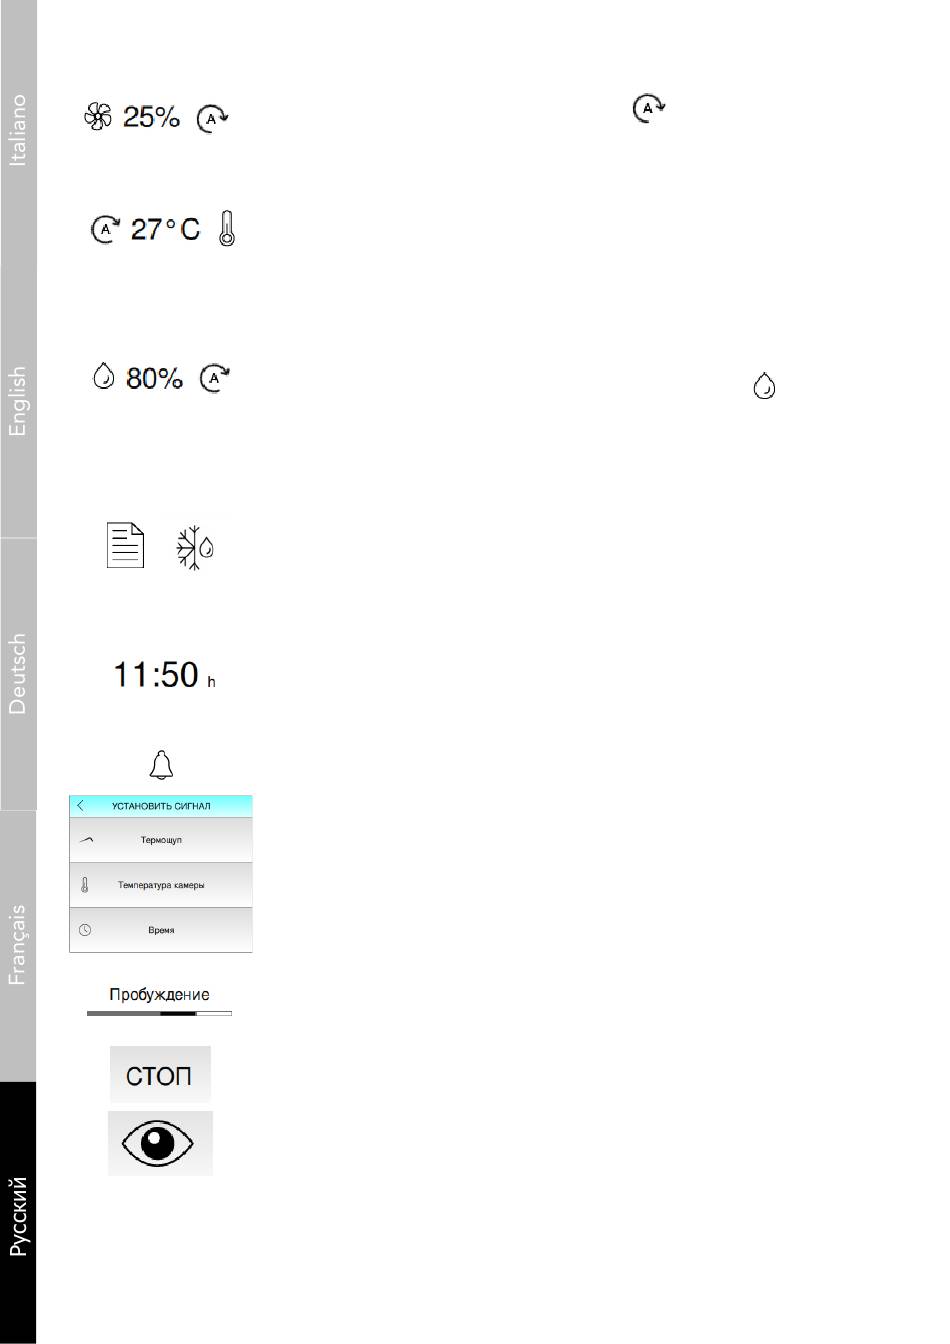Click the fan speed icon beside 25%
Image resolution: width=950 pixels, height=1344 pixels.
click(x=97, y=118)
